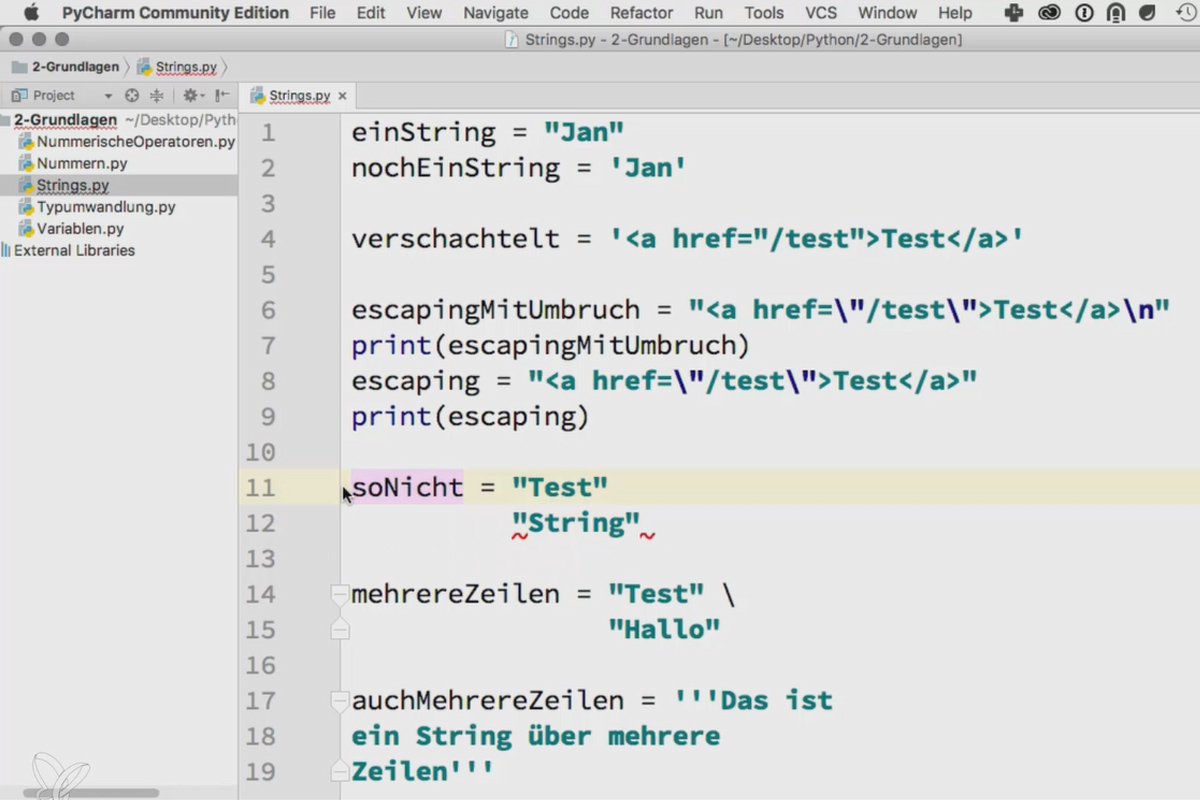Click the verschachtelt variable on line 4
The height and width of the screenshot is (800, 1200).
[456, 239]
